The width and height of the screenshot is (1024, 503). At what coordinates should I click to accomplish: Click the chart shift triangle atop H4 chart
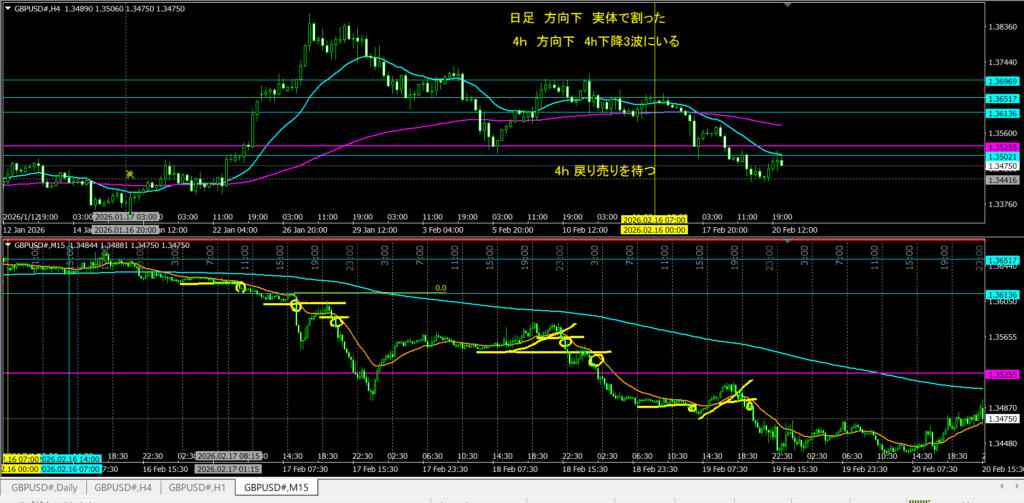click(793, 6)
